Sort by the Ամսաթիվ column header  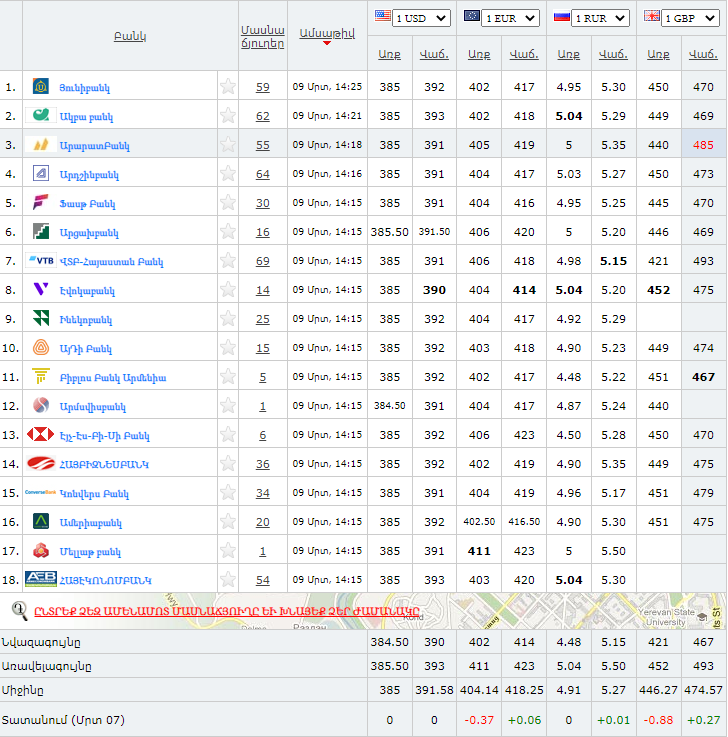point(327,33)
